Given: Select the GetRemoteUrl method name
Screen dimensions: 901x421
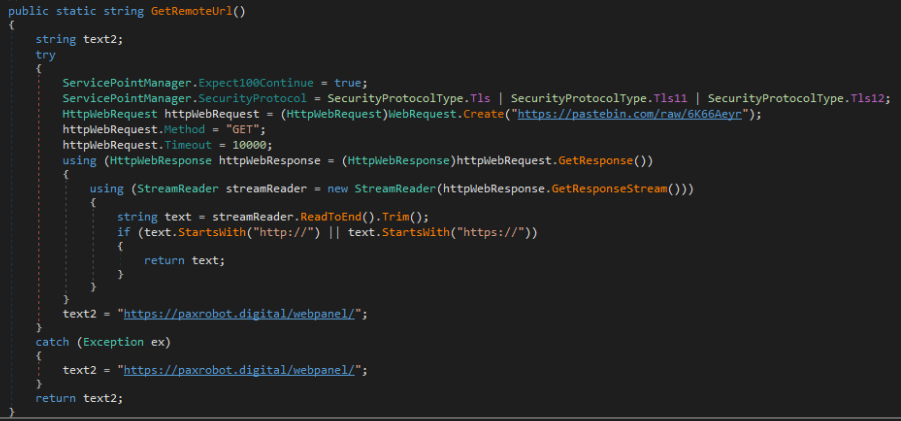Looking at the screenshot, I should [x=191, y=11].
